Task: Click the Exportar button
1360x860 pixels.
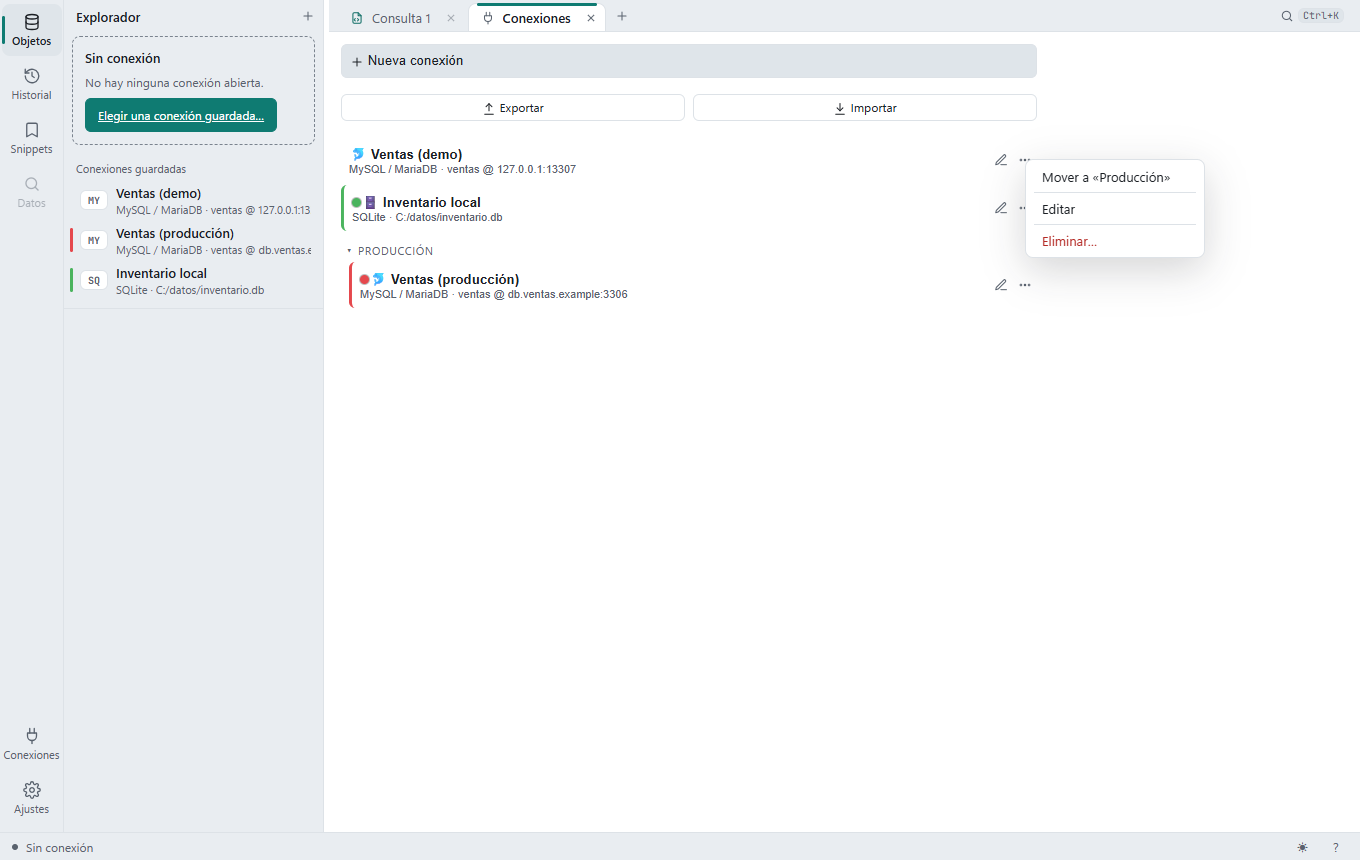Action: [x=513, y=108]
